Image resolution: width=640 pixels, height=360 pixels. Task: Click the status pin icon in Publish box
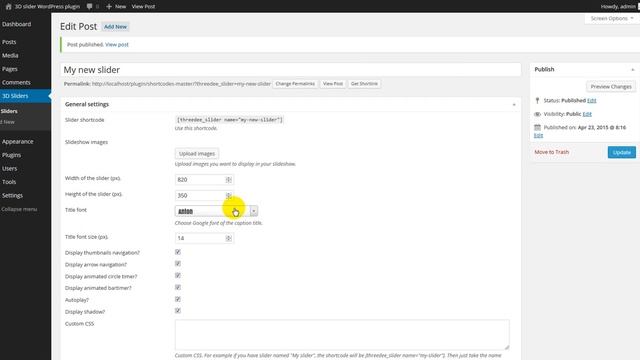538,100
